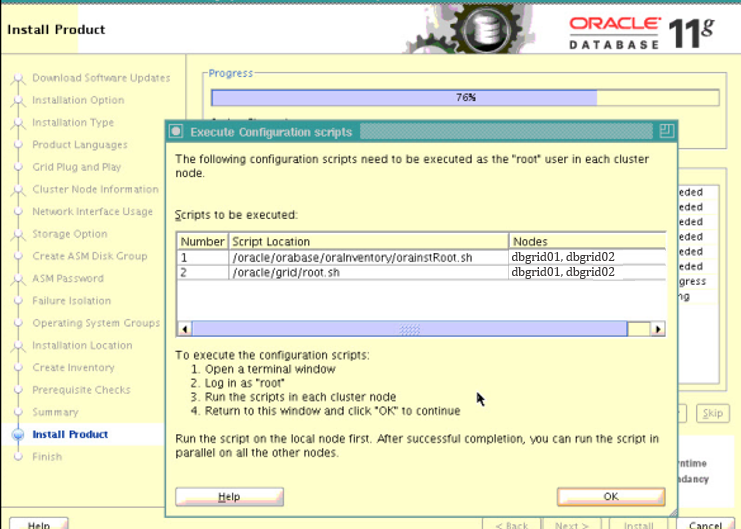
Task: Select Operating System Groups step
Action: pos(96,323)
